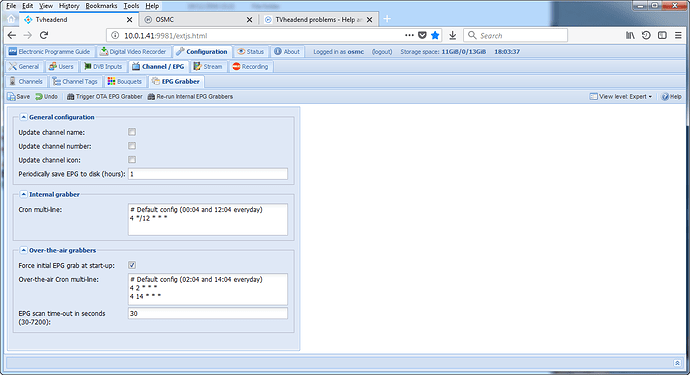
Task: Open the Firefox home tab icon
Action: 11,19
